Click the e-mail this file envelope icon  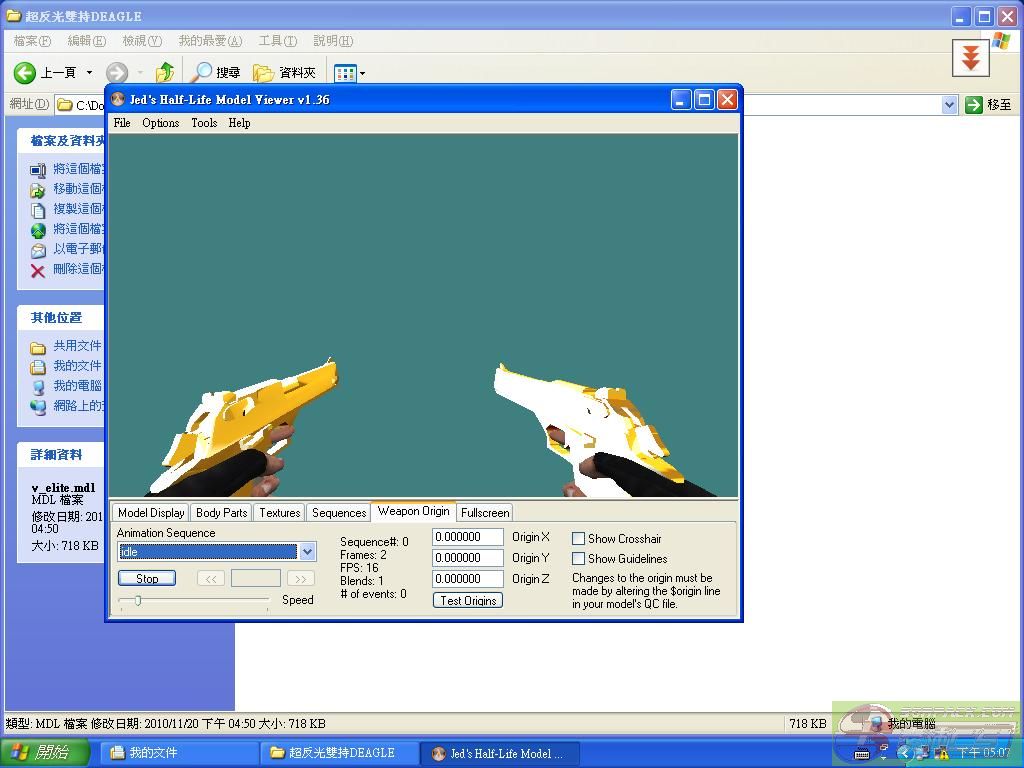(38, 251)
